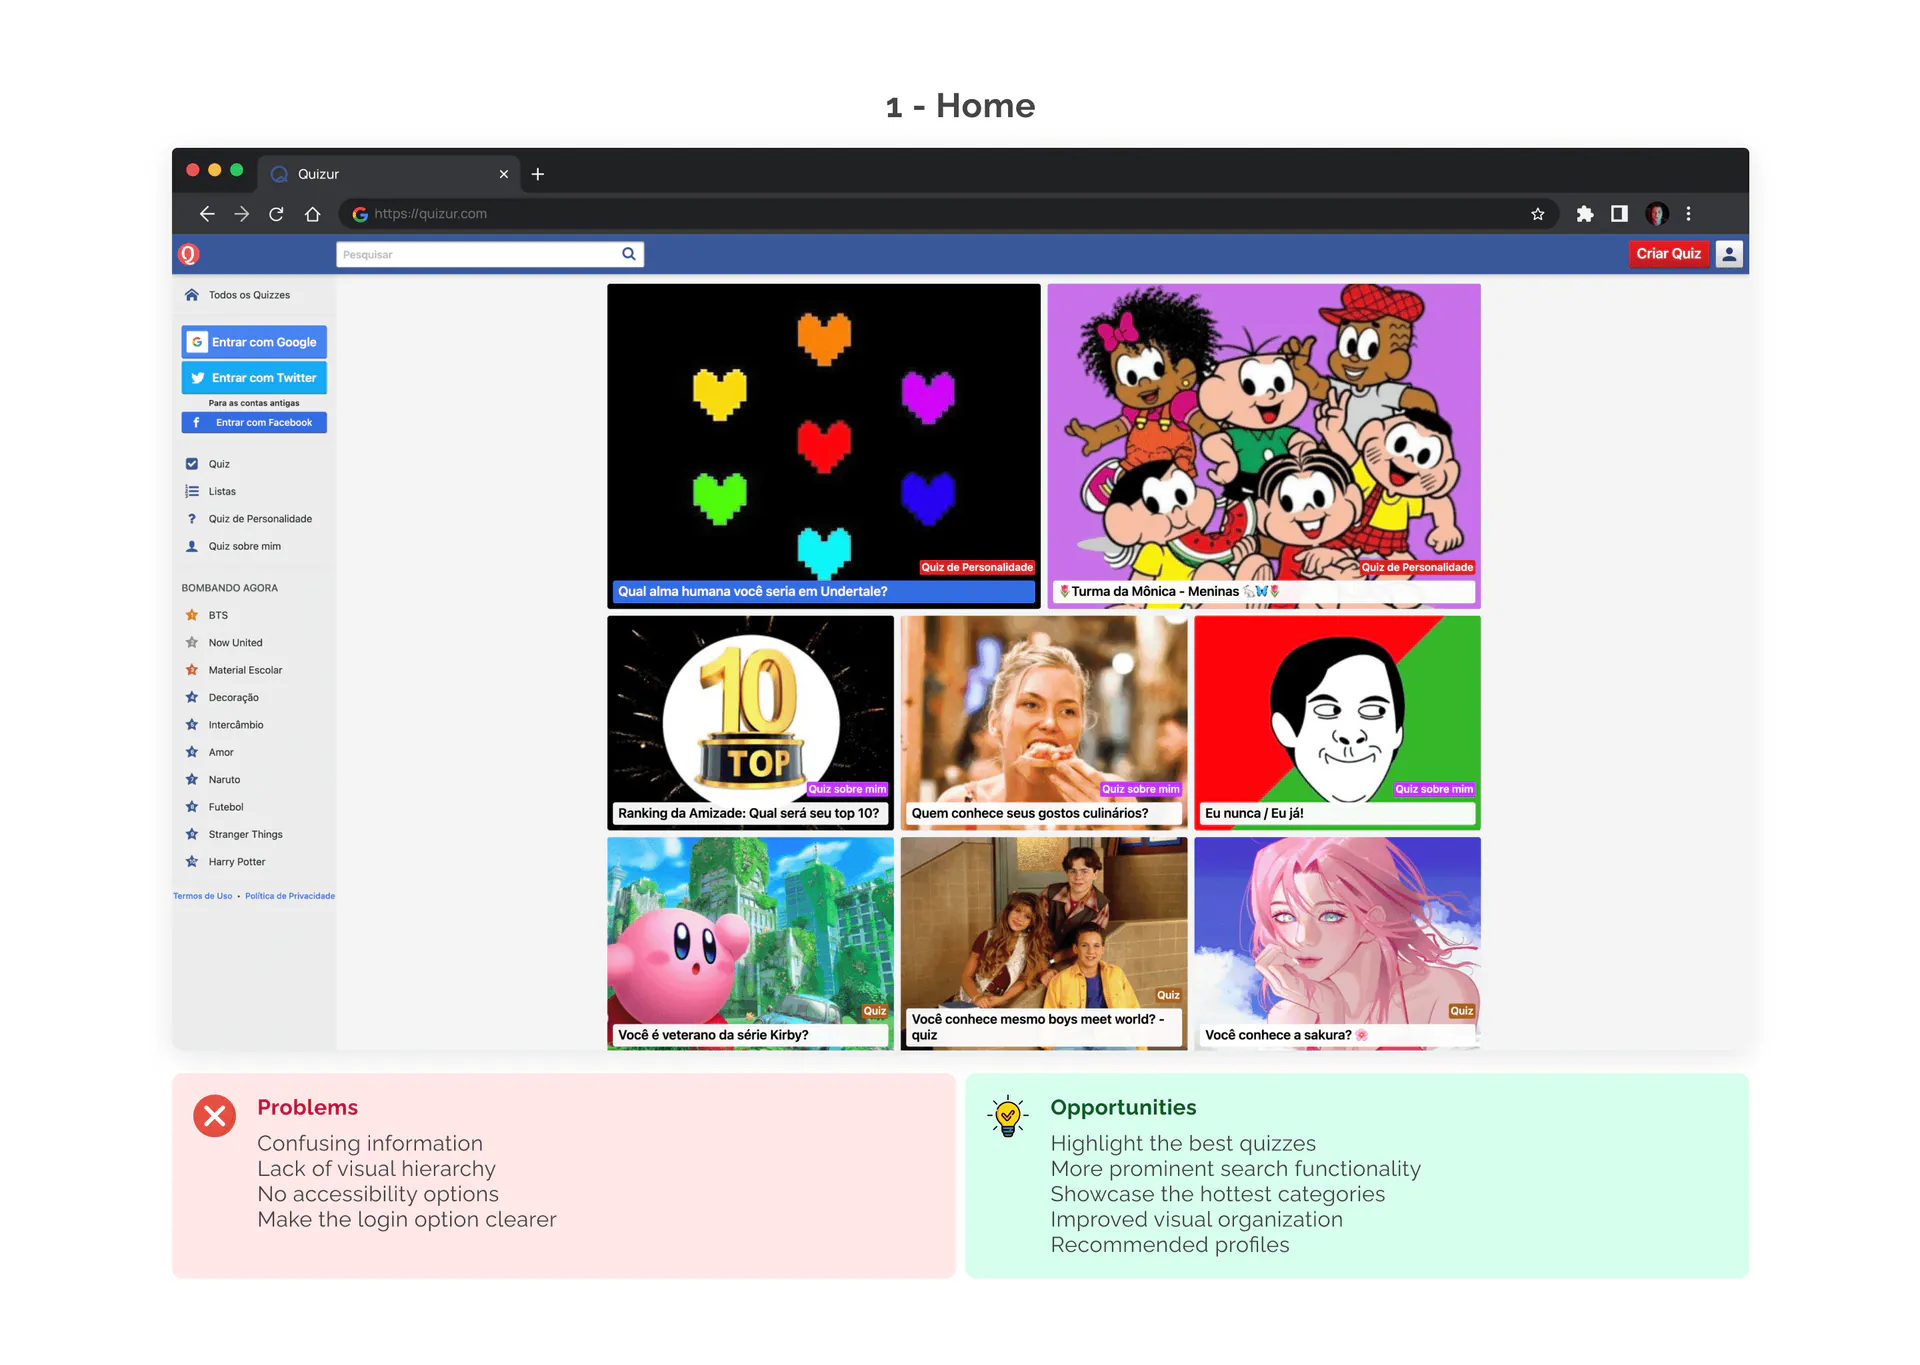Click the home icon beside Todos os Quizzes
Image resolution: width=1920 pixels, height=1365 pixels.
click(x=192, y=295)
